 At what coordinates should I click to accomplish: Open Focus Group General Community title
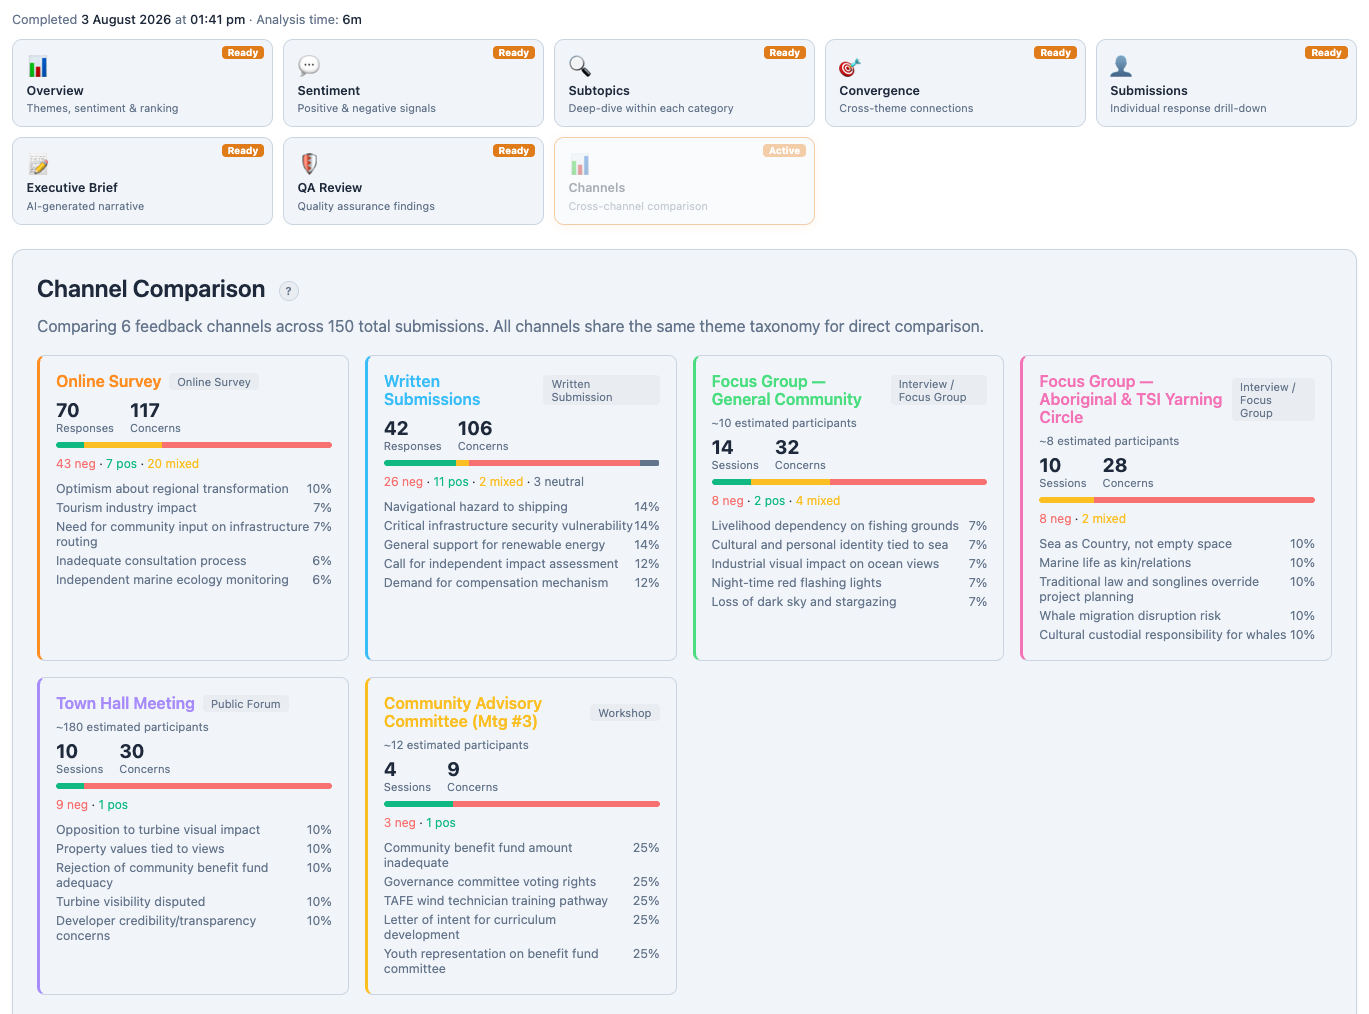[786, 390]
